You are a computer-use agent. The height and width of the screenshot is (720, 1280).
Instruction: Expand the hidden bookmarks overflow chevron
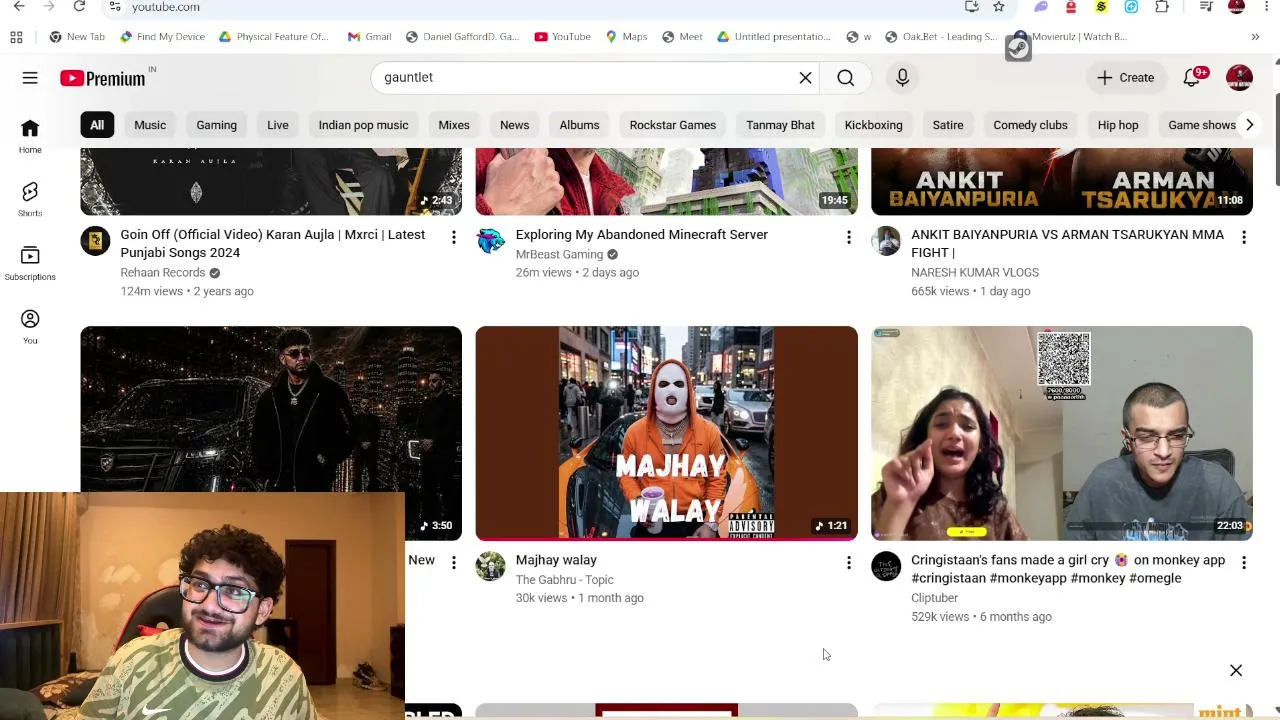[1255, 37]
